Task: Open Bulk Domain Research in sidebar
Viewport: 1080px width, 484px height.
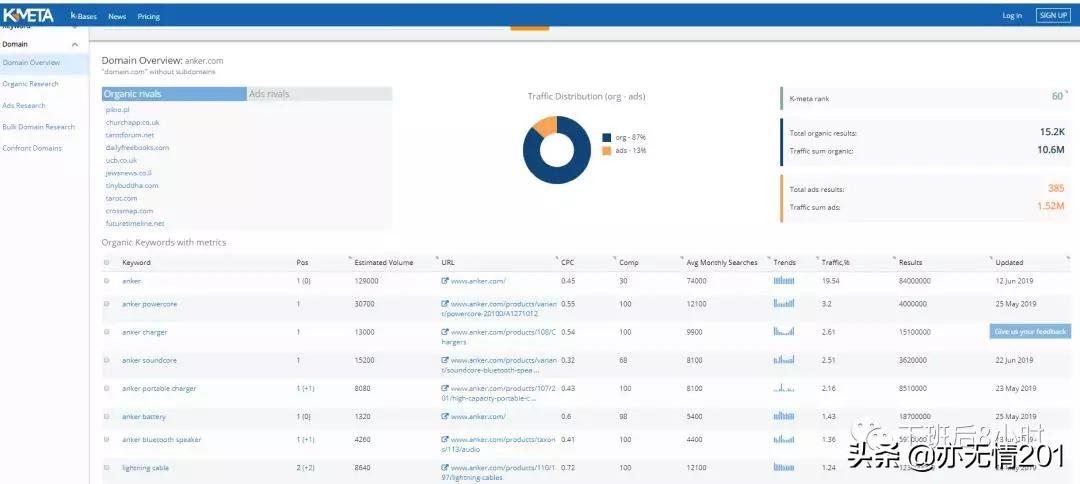Action: 39,127
